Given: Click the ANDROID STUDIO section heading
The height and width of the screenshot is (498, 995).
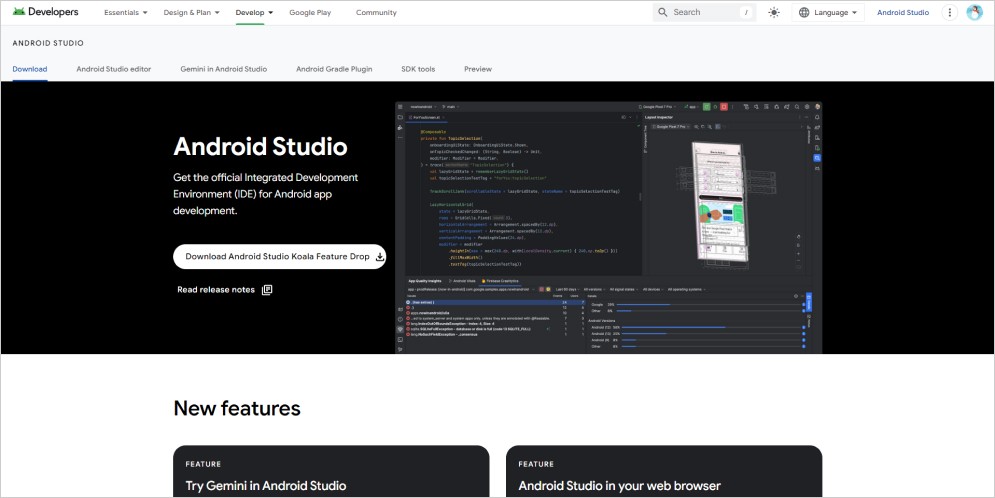Looking at the screenshot, I should [x=48, y=43].
